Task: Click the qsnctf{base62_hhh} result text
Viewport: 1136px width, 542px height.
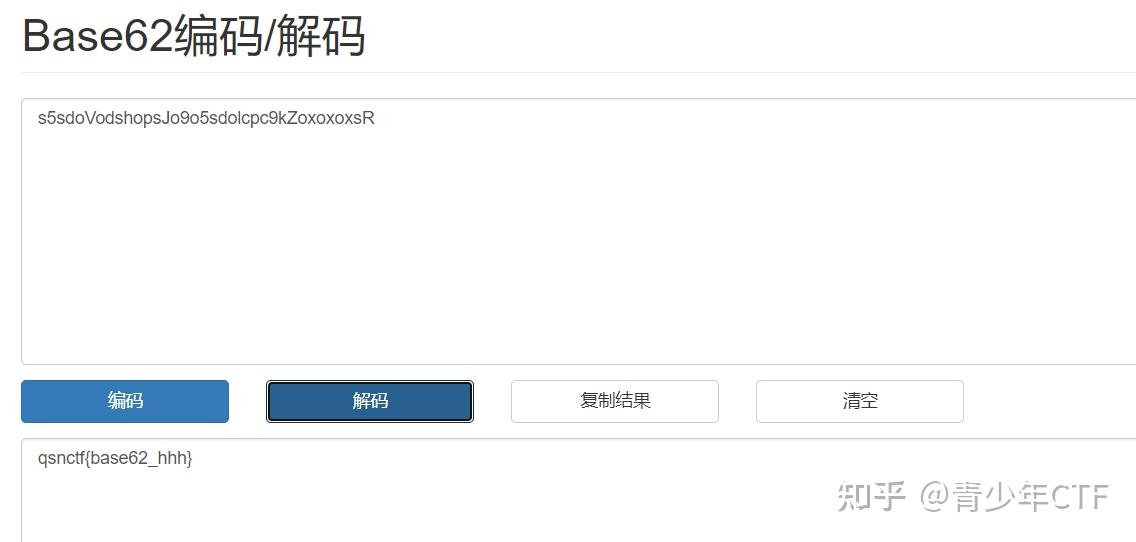Action: [x=114, y=458]
